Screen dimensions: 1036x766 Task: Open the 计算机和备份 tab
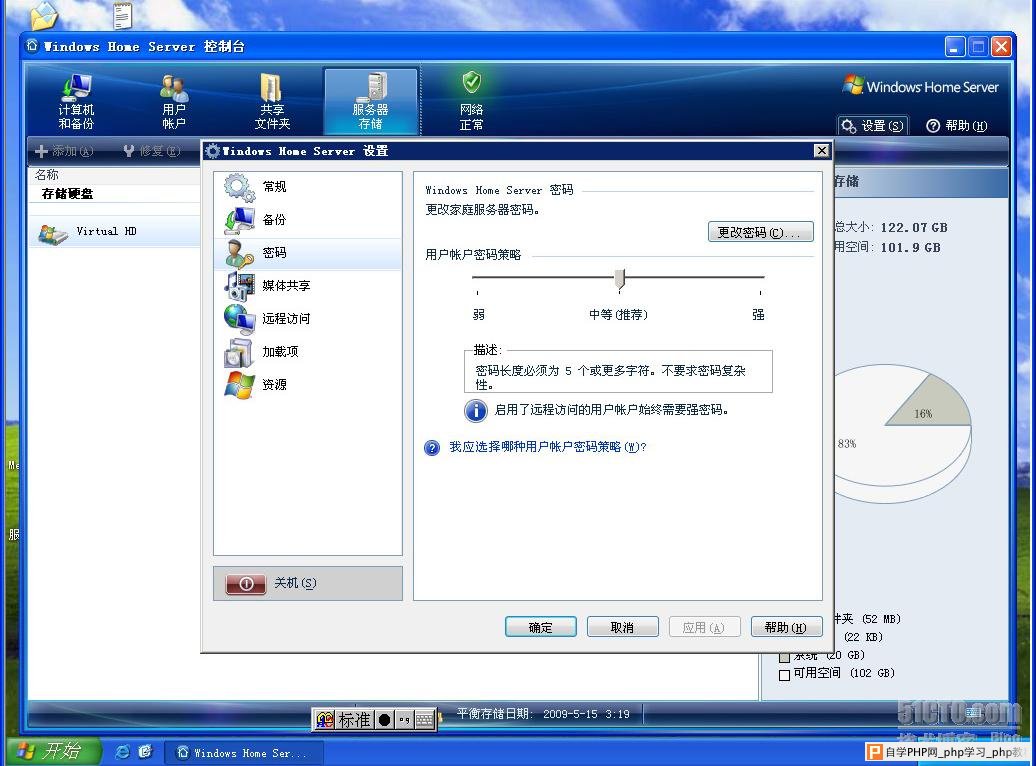coord(77,102)
